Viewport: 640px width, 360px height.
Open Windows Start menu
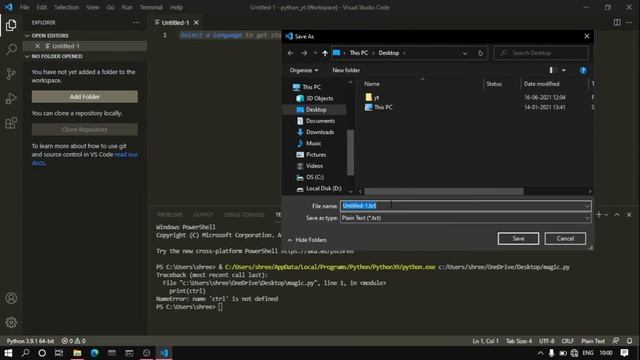pos(8,353)
